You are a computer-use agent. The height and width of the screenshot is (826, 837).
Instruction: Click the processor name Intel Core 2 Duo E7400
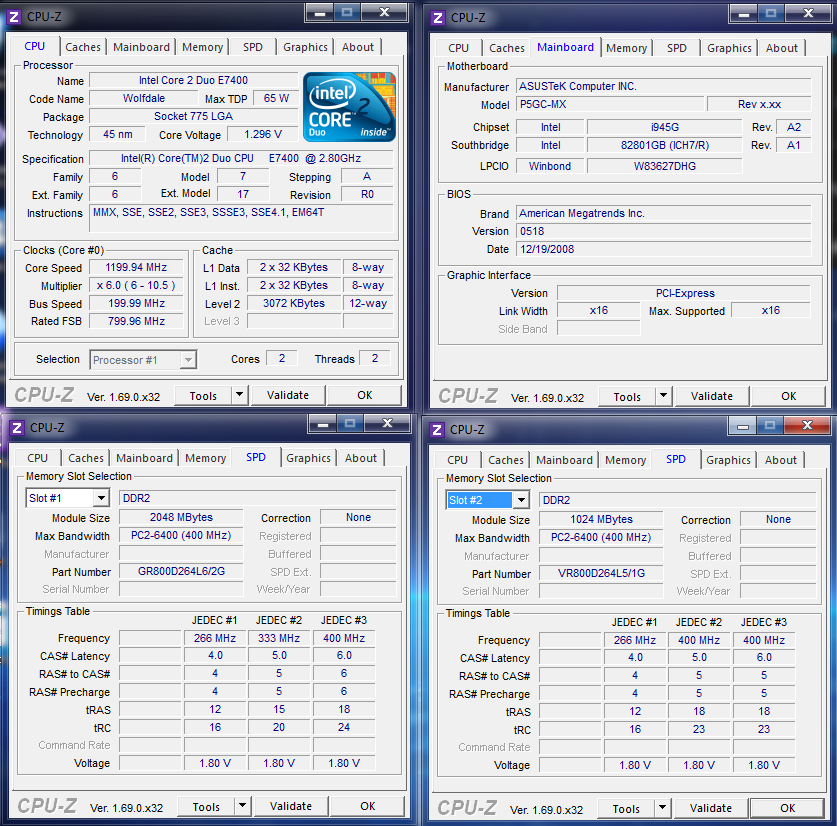[193, 80]
